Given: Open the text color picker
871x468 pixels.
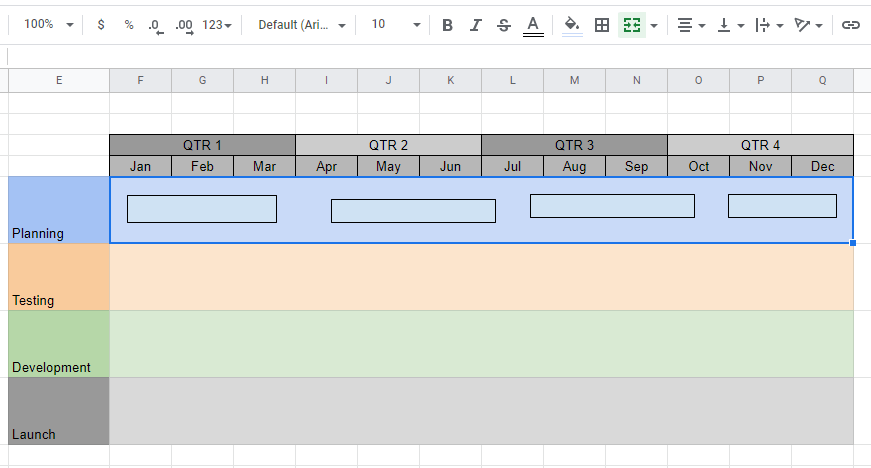Looking at the screenshot, I should point(533,25).
